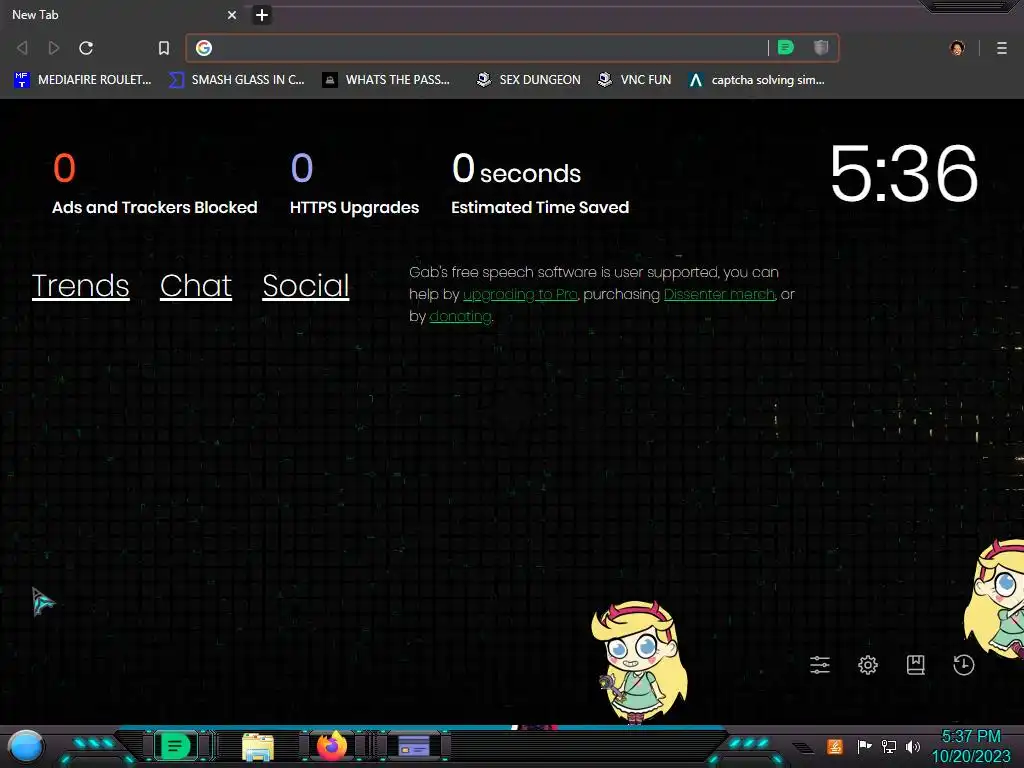This screenshot has height=768, width=1024.
Task: Click the 5:36 clock widget
Action: (x=904, y=173)
